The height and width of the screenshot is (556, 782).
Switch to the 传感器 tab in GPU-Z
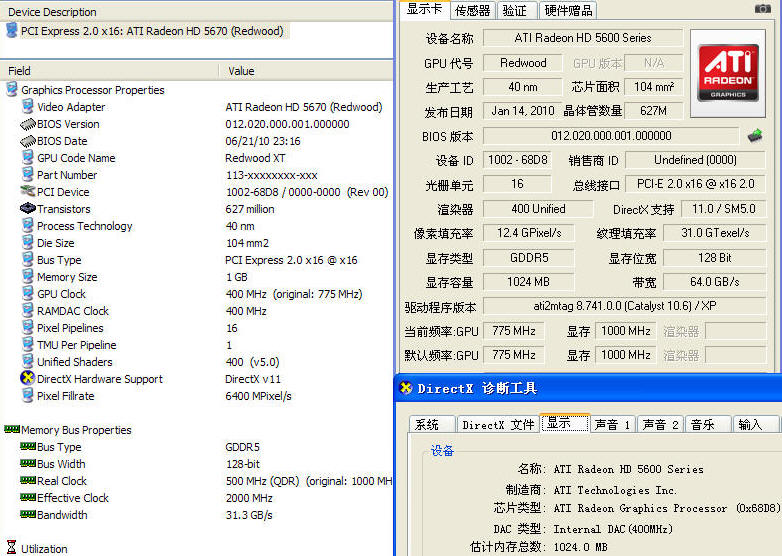472,10
